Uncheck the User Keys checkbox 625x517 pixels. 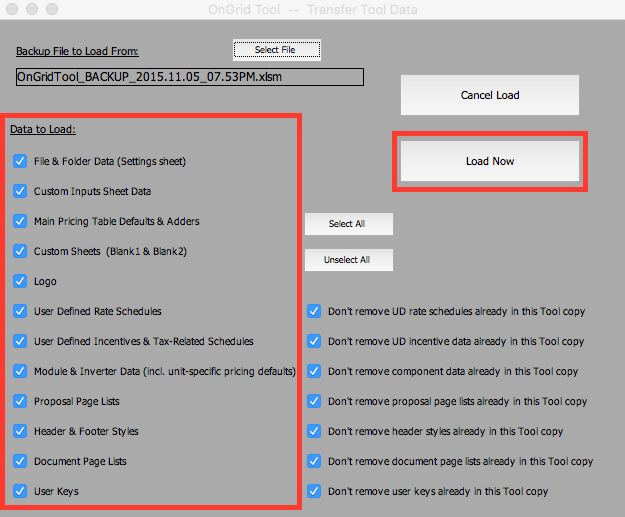tap(21, 491)
